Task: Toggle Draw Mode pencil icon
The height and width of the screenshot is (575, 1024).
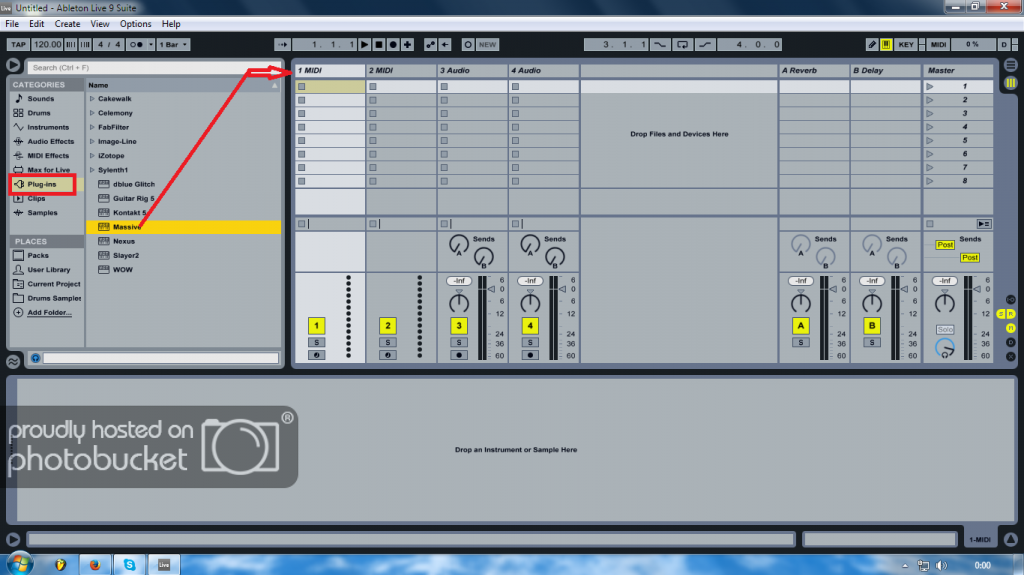Action: [x=872, y=44]
